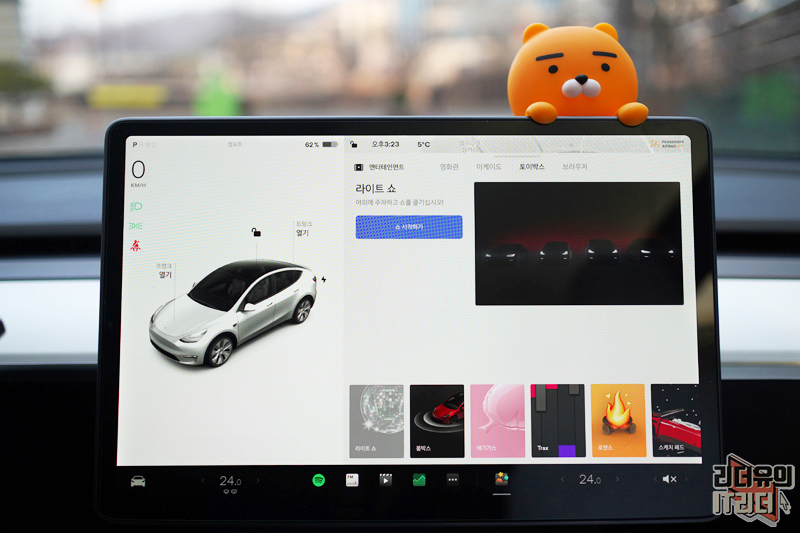The width and height of the screenshot is (800, 533).
Task: Select the 로맨스 campfire card
Action: tap(618, 420)
